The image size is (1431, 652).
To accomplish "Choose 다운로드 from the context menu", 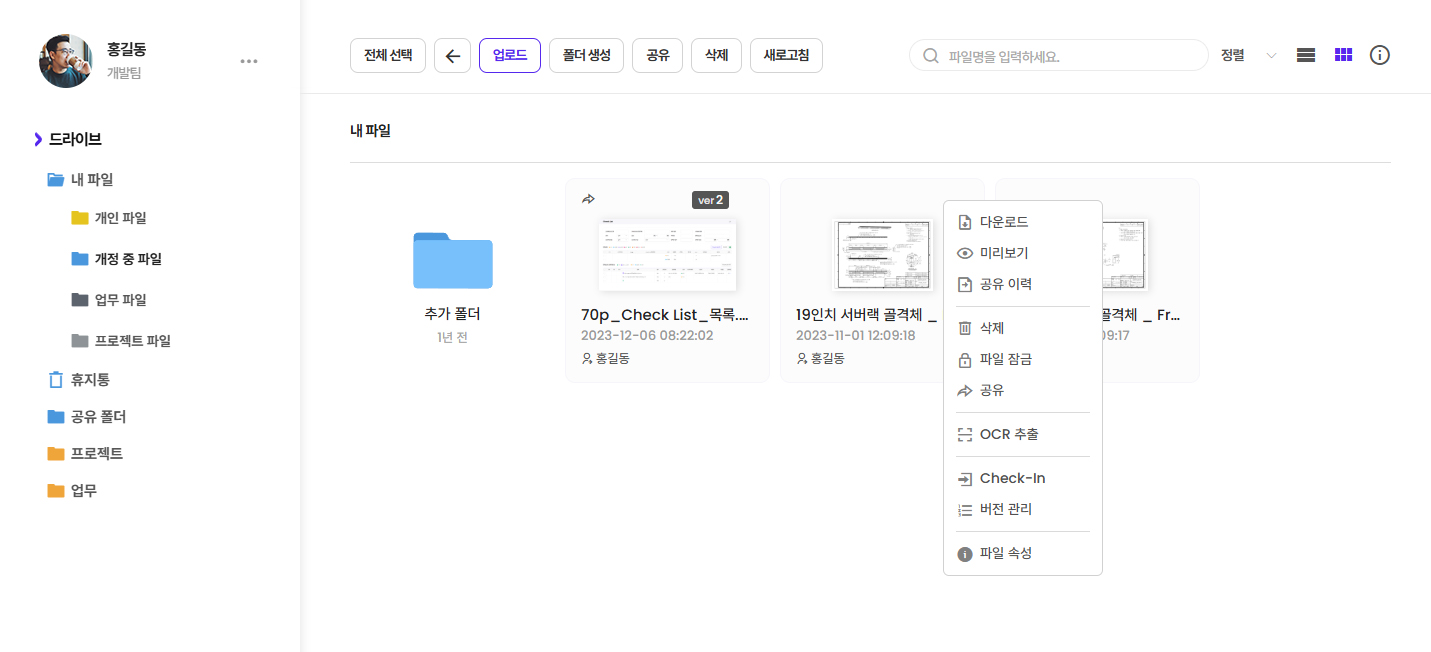I will click(x=1003, y=222).
